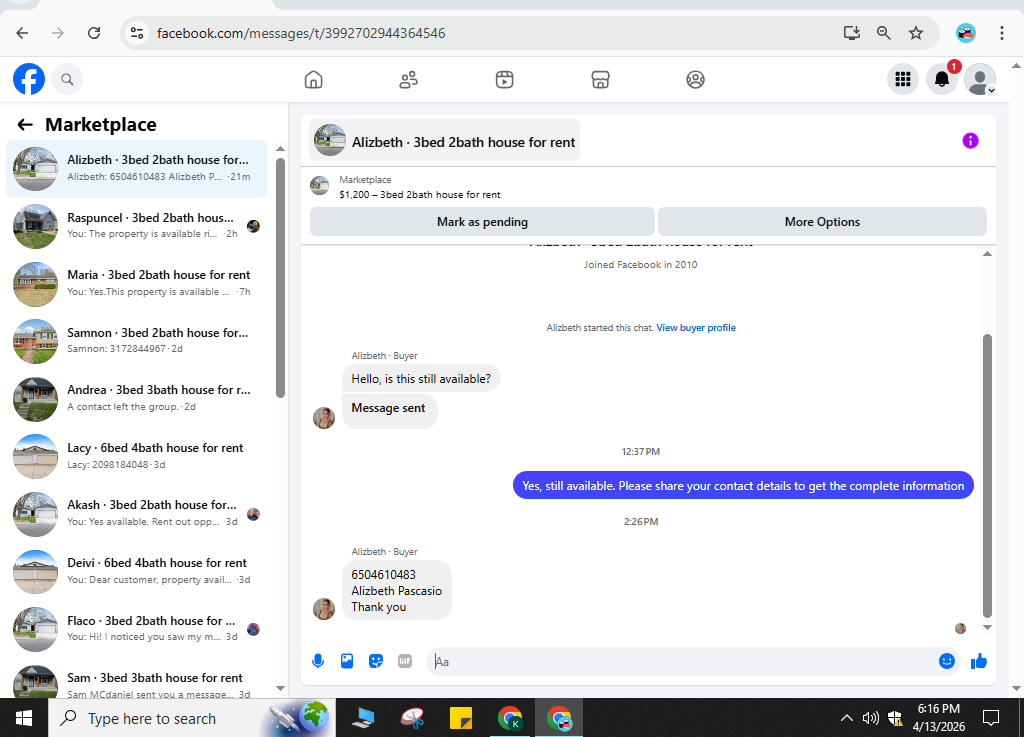Click the message '6504610483 Alizbeth Pascasio Thank you'

pyautogui.click(x=396, y=590)
